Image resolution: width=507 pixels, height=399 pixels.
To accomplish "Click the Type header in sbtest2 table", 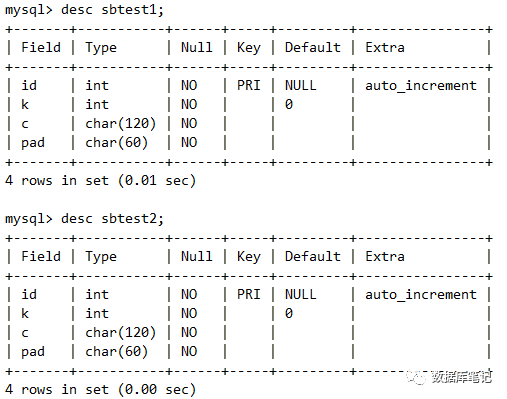I will coord(101,257).
